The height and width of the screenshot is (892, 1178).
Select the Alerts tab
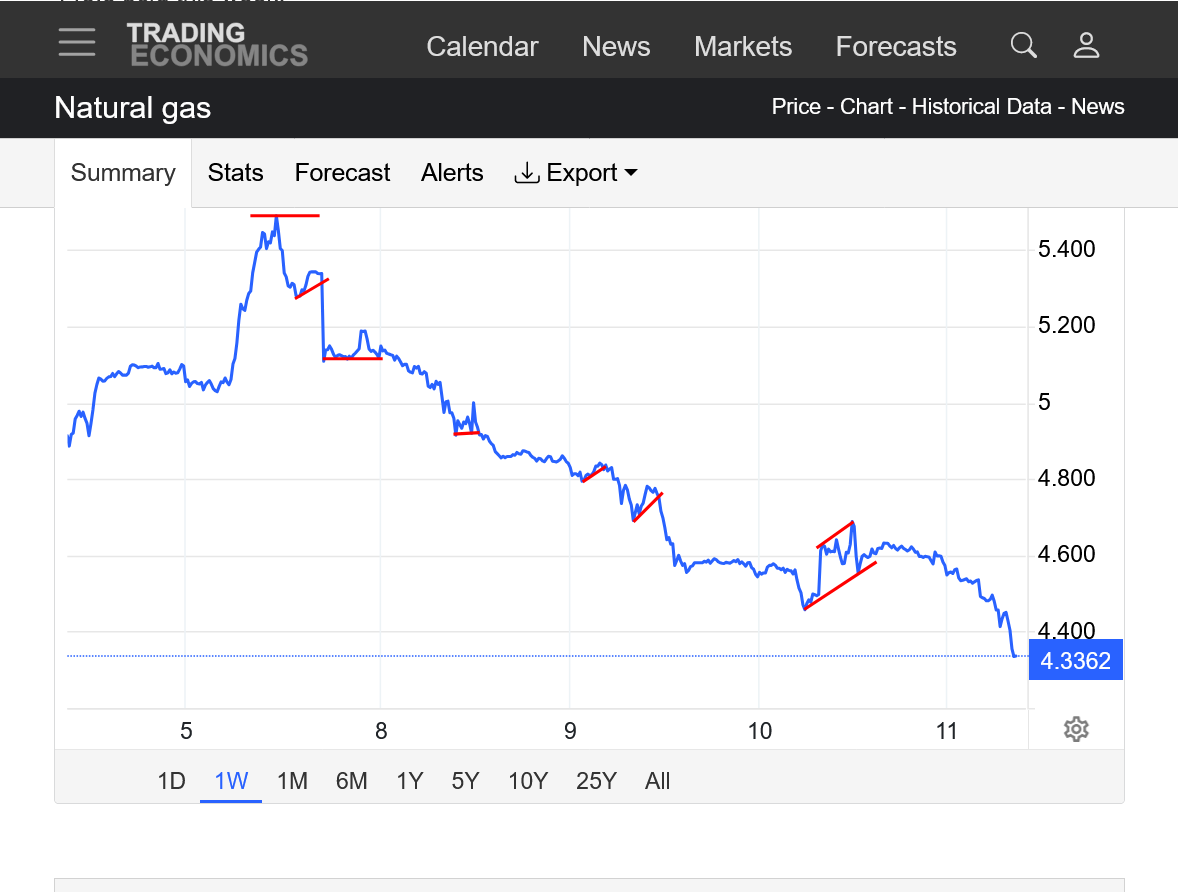[x=452, y=173]
